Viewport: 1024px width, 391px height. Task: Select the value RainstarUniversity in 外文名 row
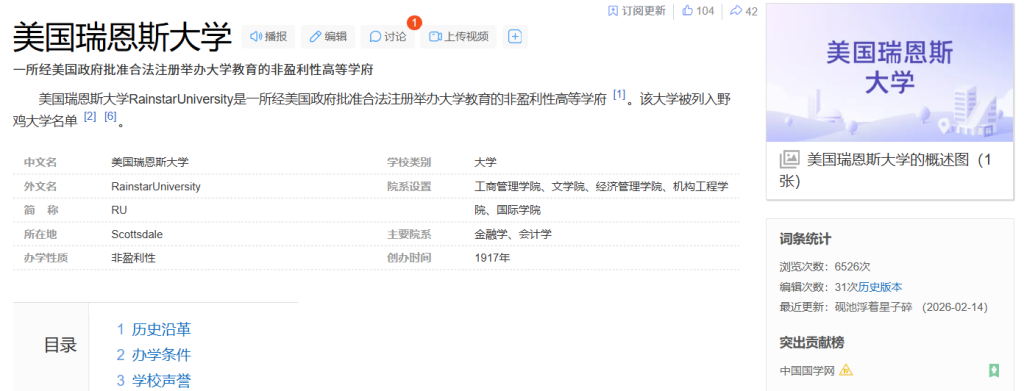pyautogui.click(x=156, y=187)
